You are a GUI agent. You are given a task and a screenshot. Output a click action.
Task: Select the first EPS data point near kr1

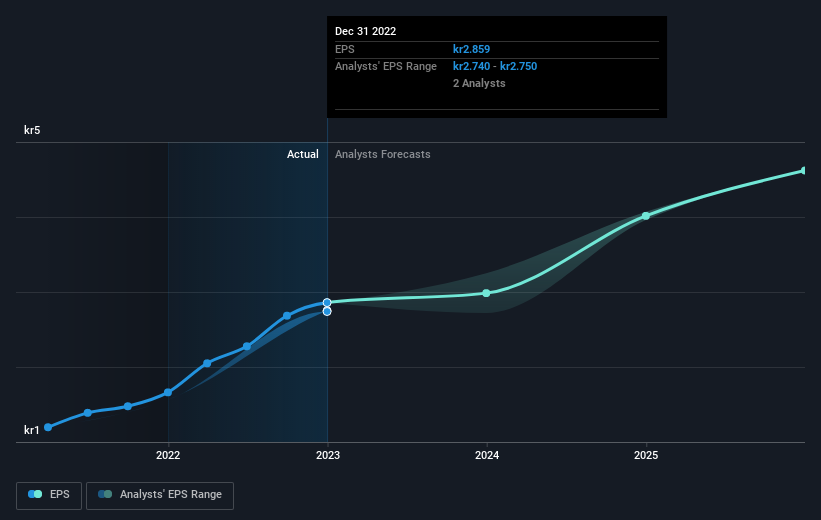point(48,427)
